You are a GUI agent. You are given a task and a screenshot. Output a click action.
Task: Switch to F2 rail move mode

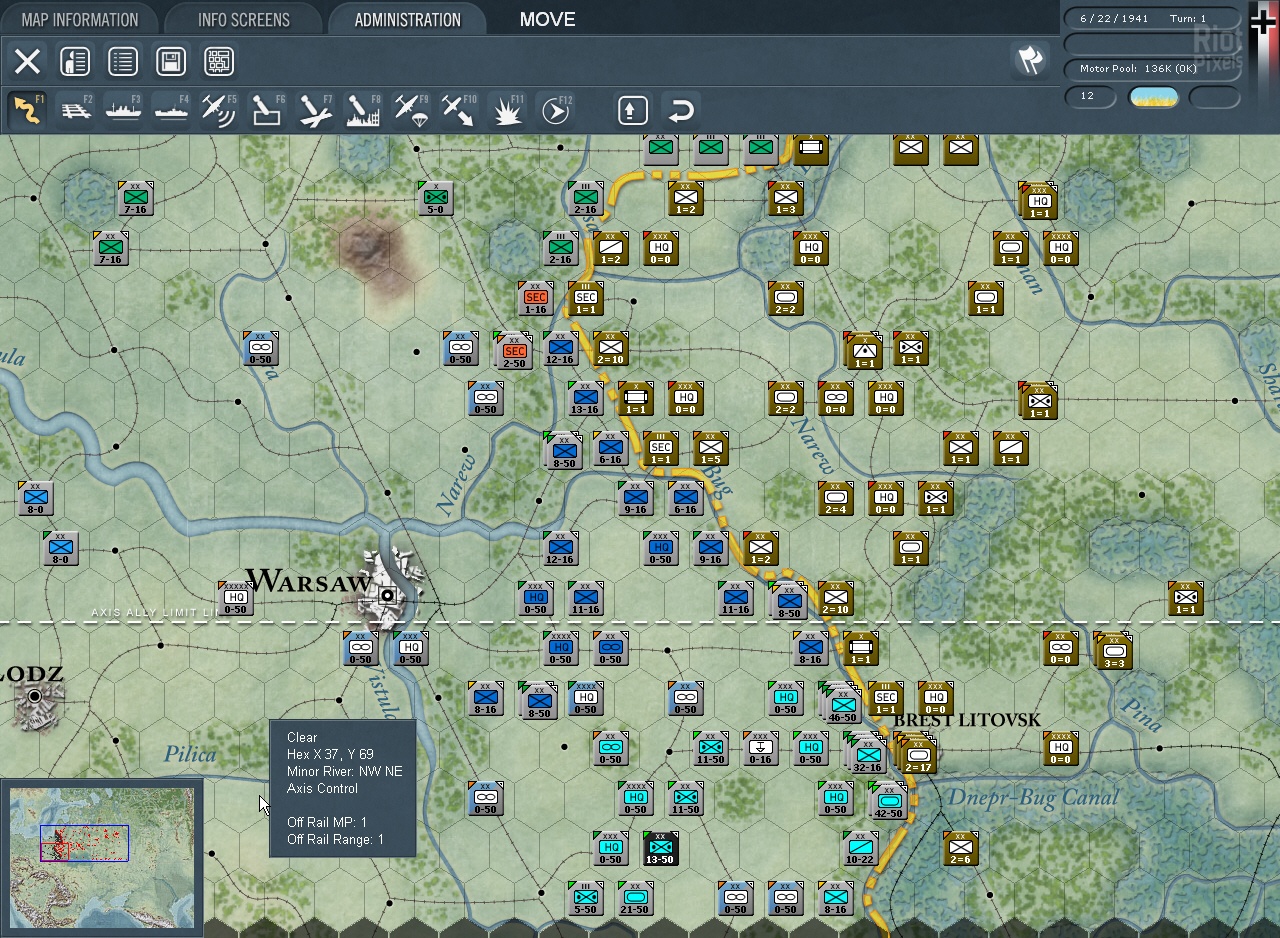tap(75, 110)
